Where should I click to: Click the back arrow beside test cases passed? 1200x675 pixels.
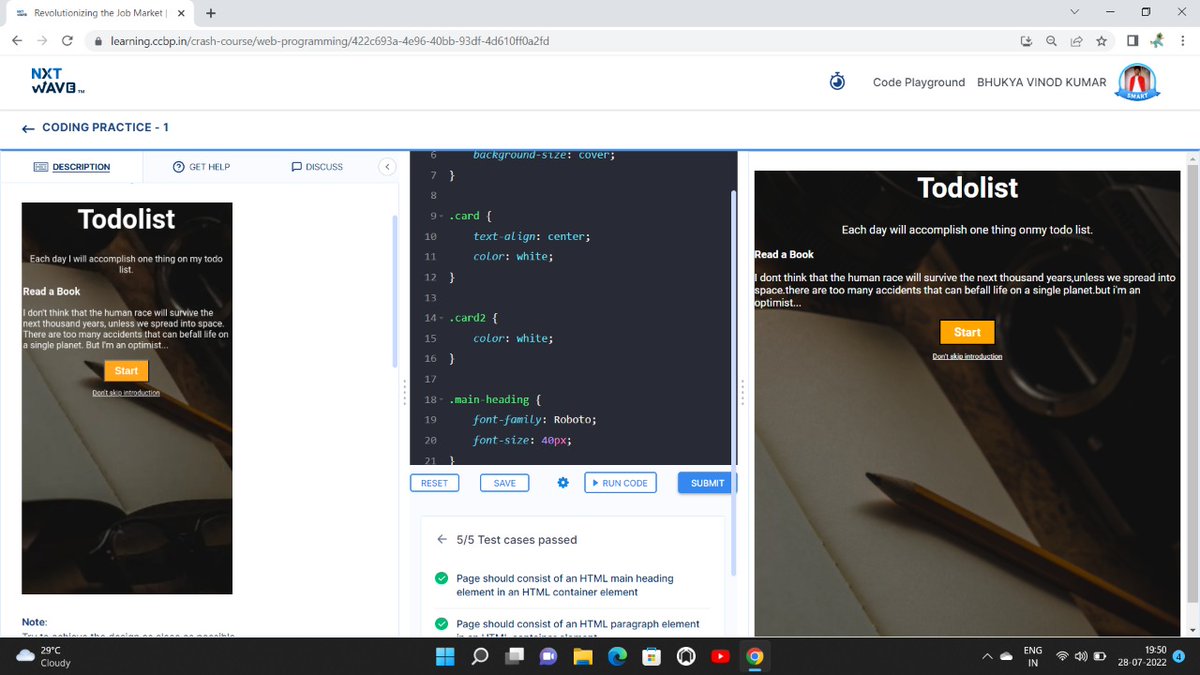(x=442, y=540)
